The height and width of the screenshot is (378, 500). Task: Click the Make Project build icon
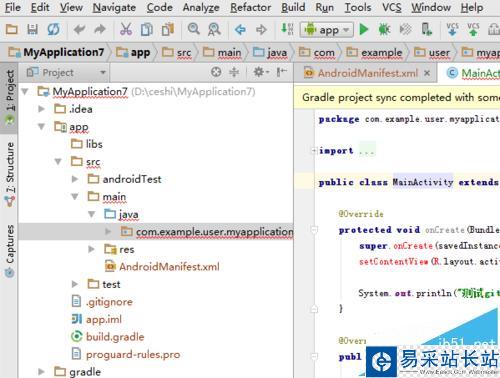(x=287, y=29)
